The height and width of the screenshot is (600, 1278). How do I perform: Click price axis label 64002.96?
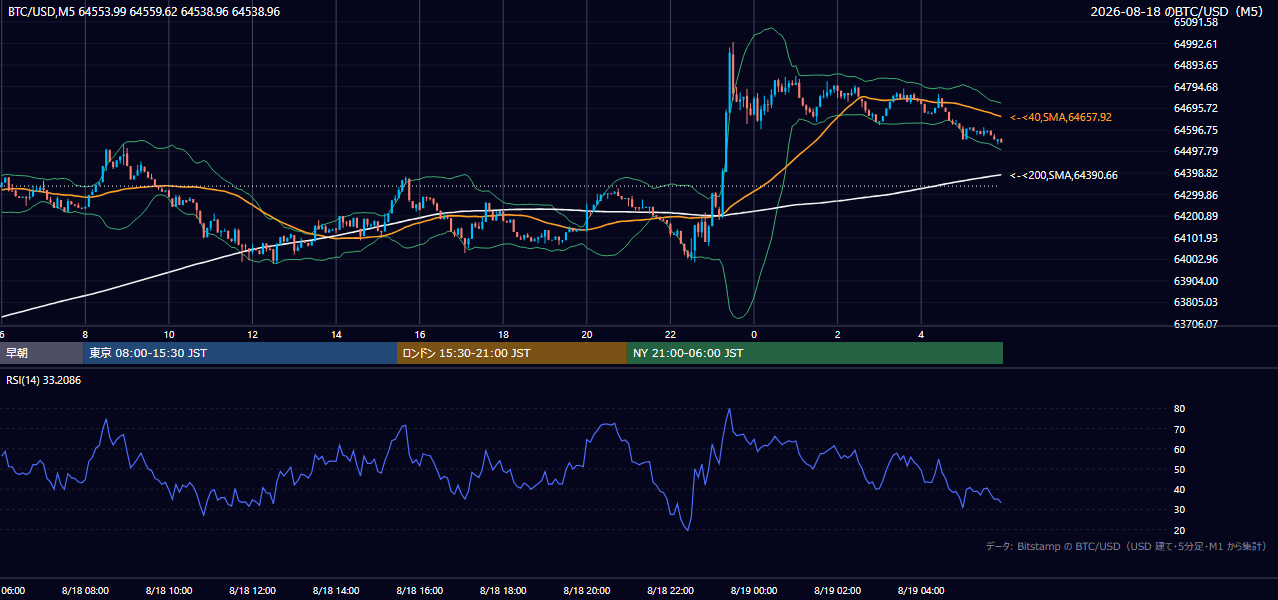1195,259
